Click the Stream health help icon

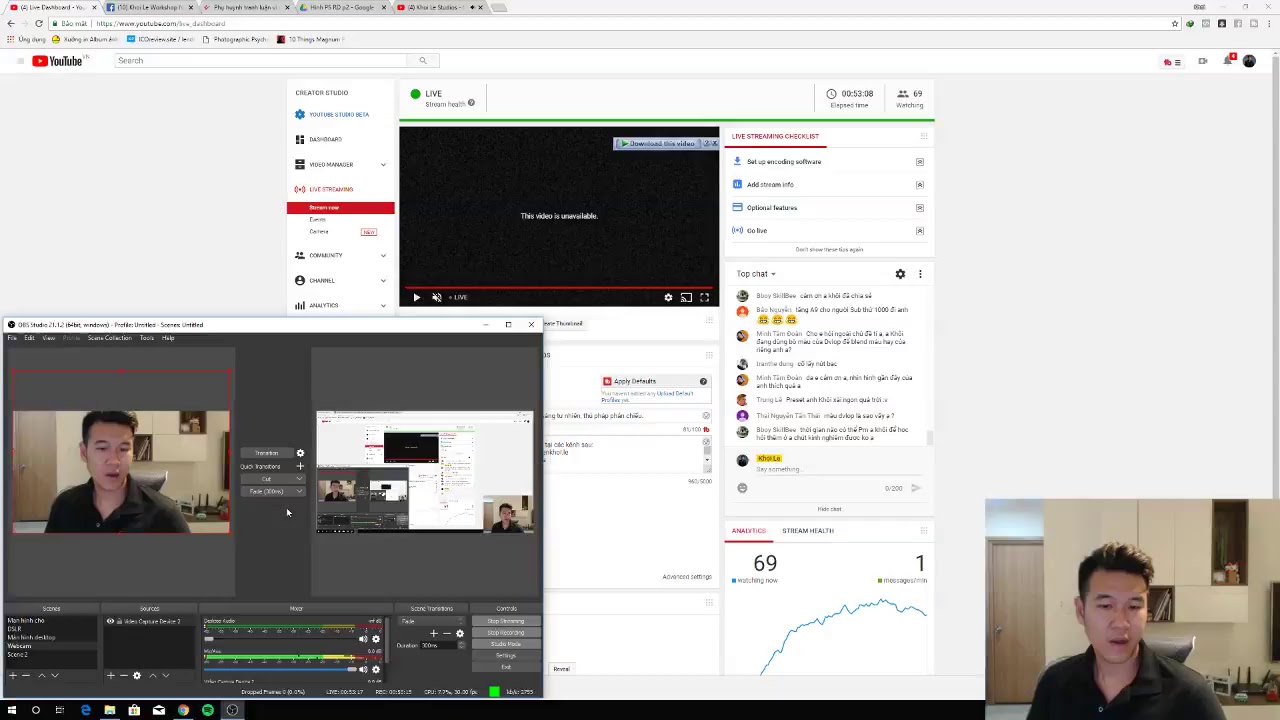(x=471, y=103)
